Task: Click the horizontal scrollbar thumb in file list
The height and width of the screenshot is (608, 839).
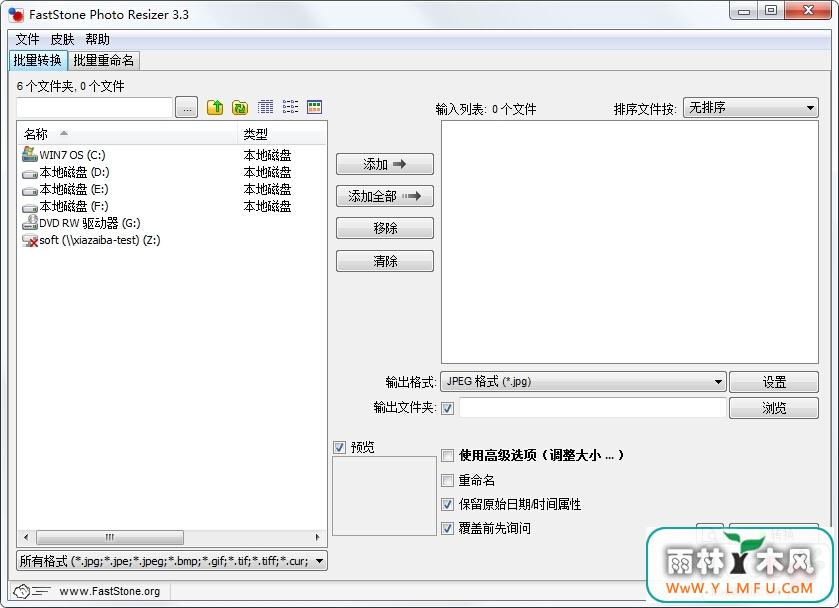Action: [110, 537]
